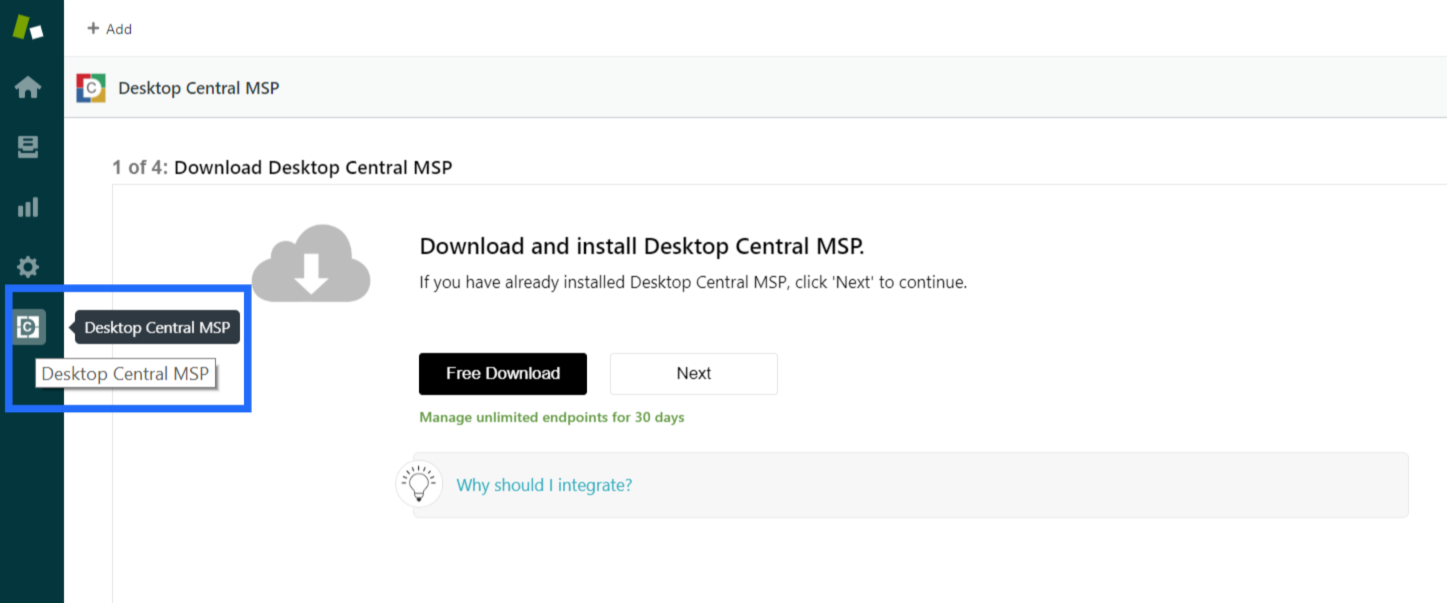This screenshot has width=1447, height=603.
Task: Select the Desktop Central MSP tooltip label
Action: pos(156,326)
